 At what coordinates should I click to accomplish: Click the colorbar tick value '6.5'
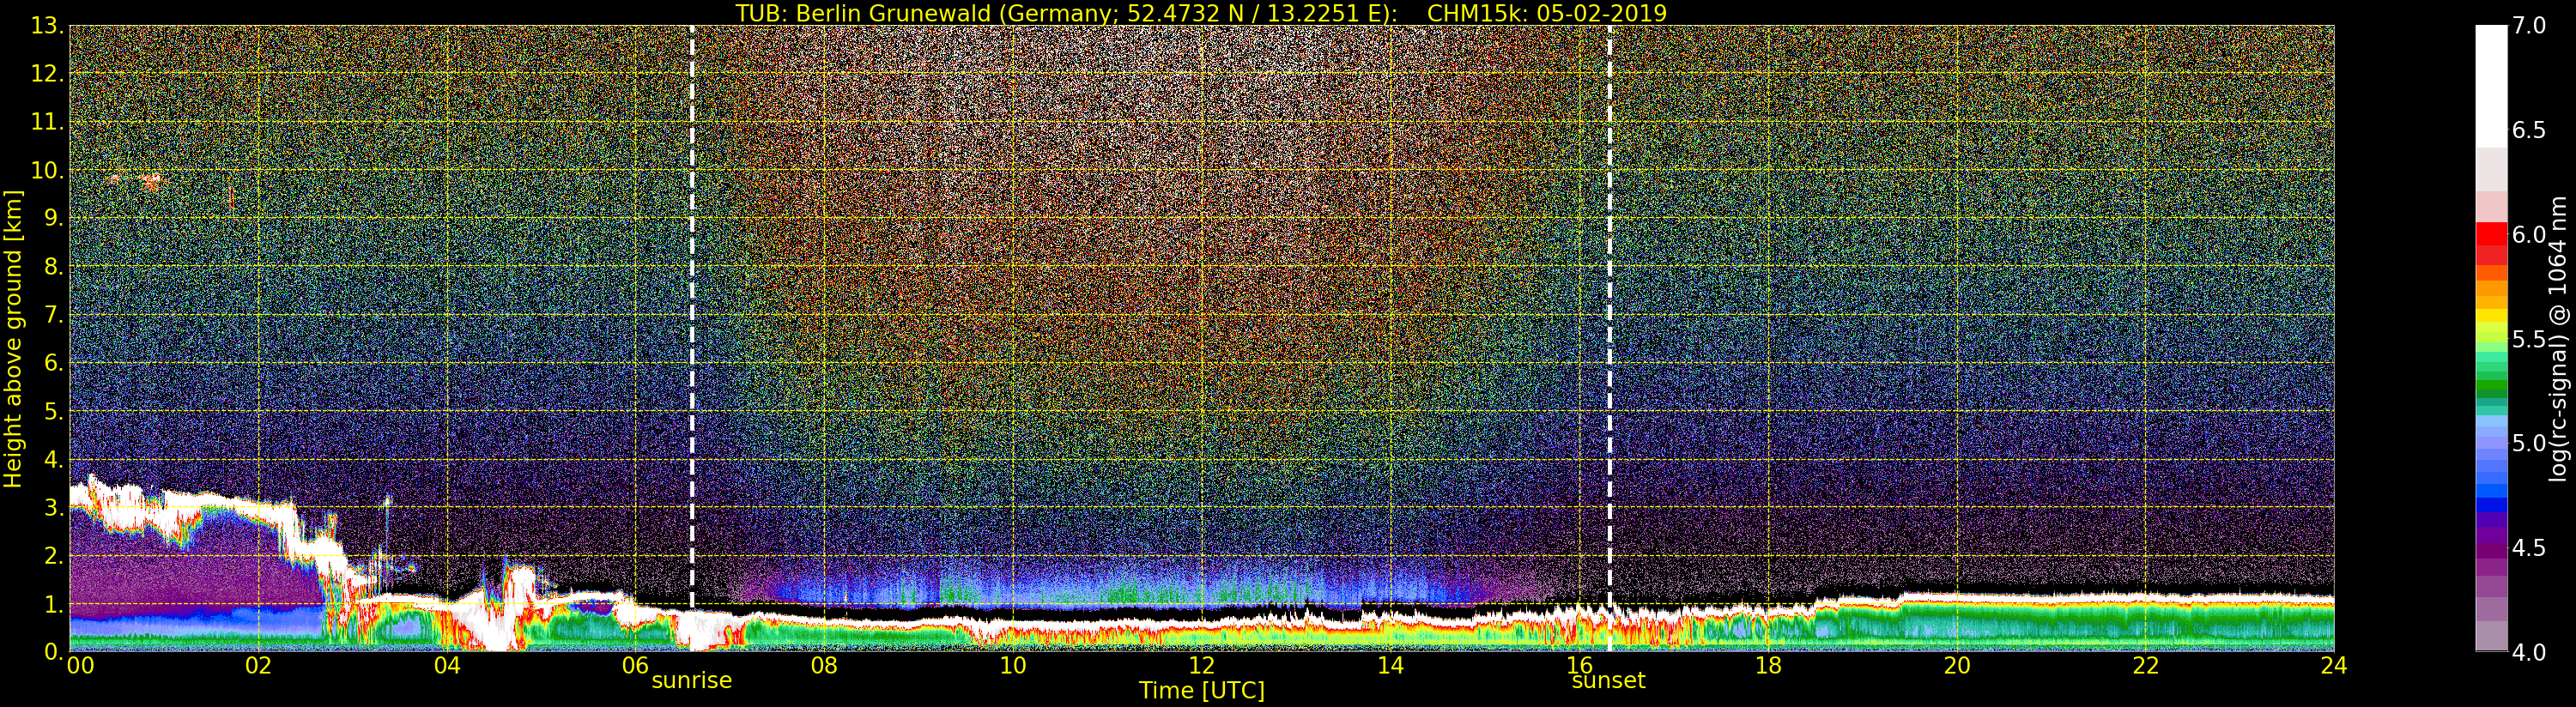[2529, 130]
